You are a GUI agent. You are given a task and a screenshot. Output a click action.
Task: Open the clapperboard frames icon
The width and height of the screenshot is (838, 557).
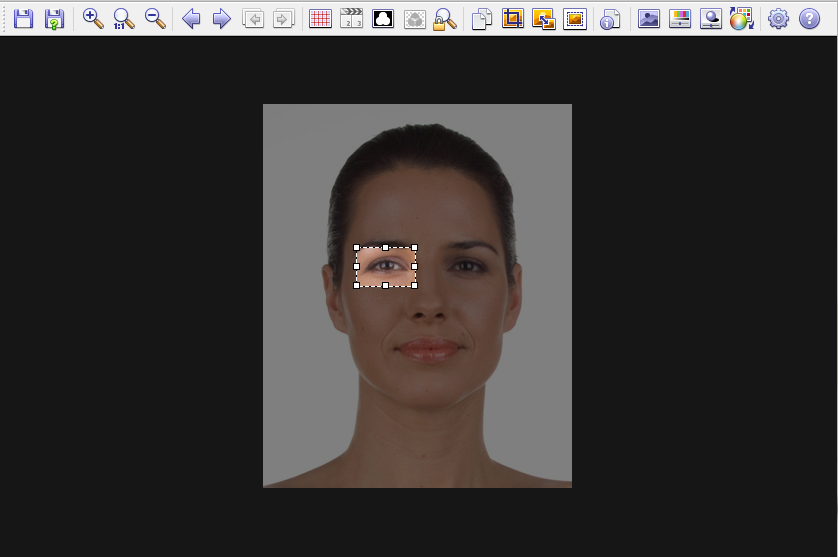pyautogui.click(x=351, y=19)
